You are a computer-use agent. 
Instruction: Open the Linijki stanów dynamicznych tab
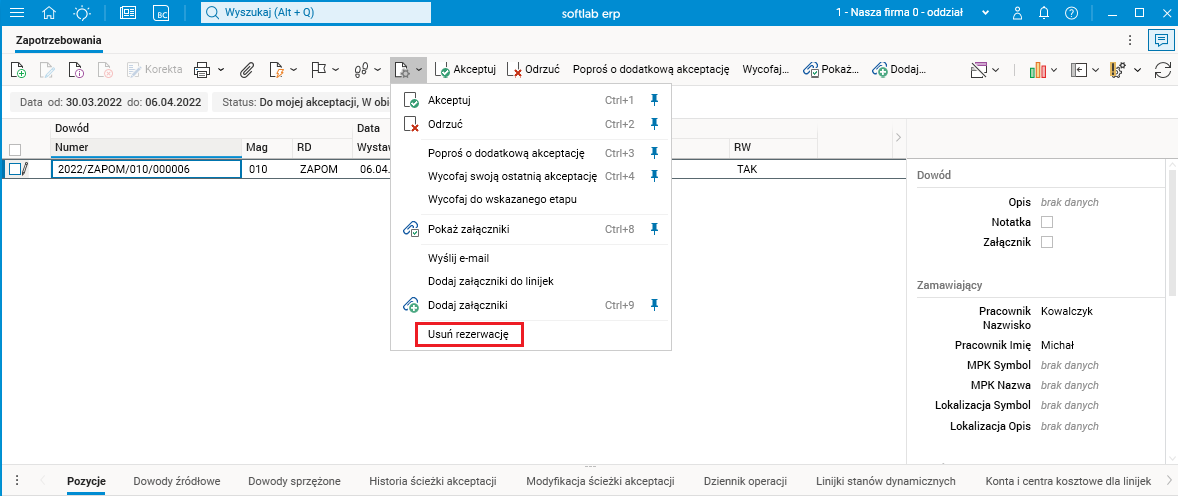tap(885, 481)
